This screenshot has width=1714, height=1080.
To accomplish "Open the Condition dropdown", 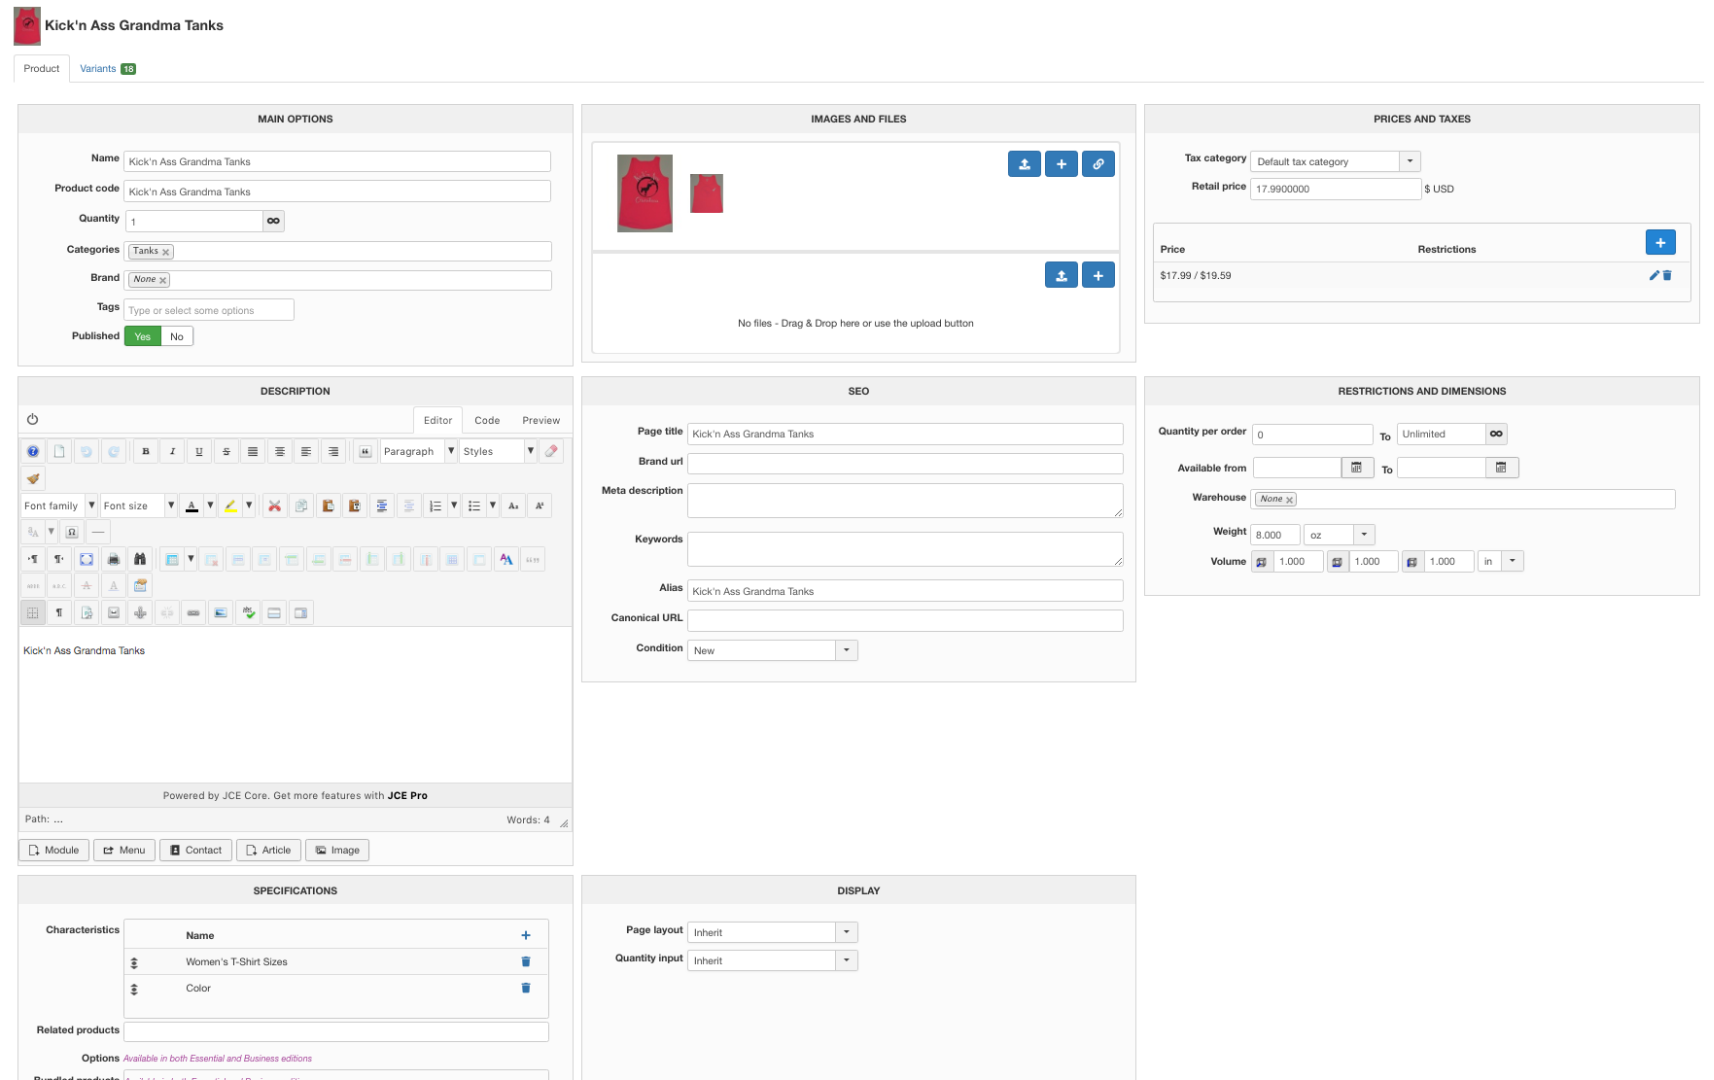I will (772, 651).
